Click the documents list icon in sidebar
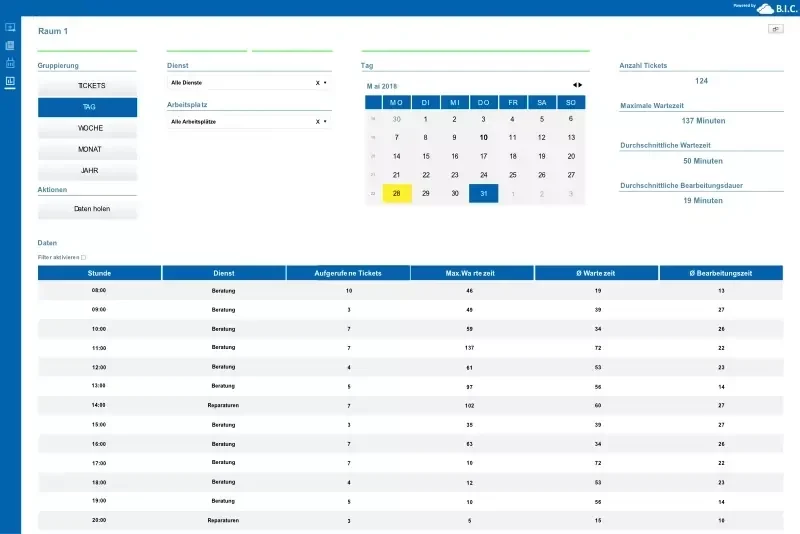Image resolution: width=800 pixels, height=534 pixels. tap(10, 45)
